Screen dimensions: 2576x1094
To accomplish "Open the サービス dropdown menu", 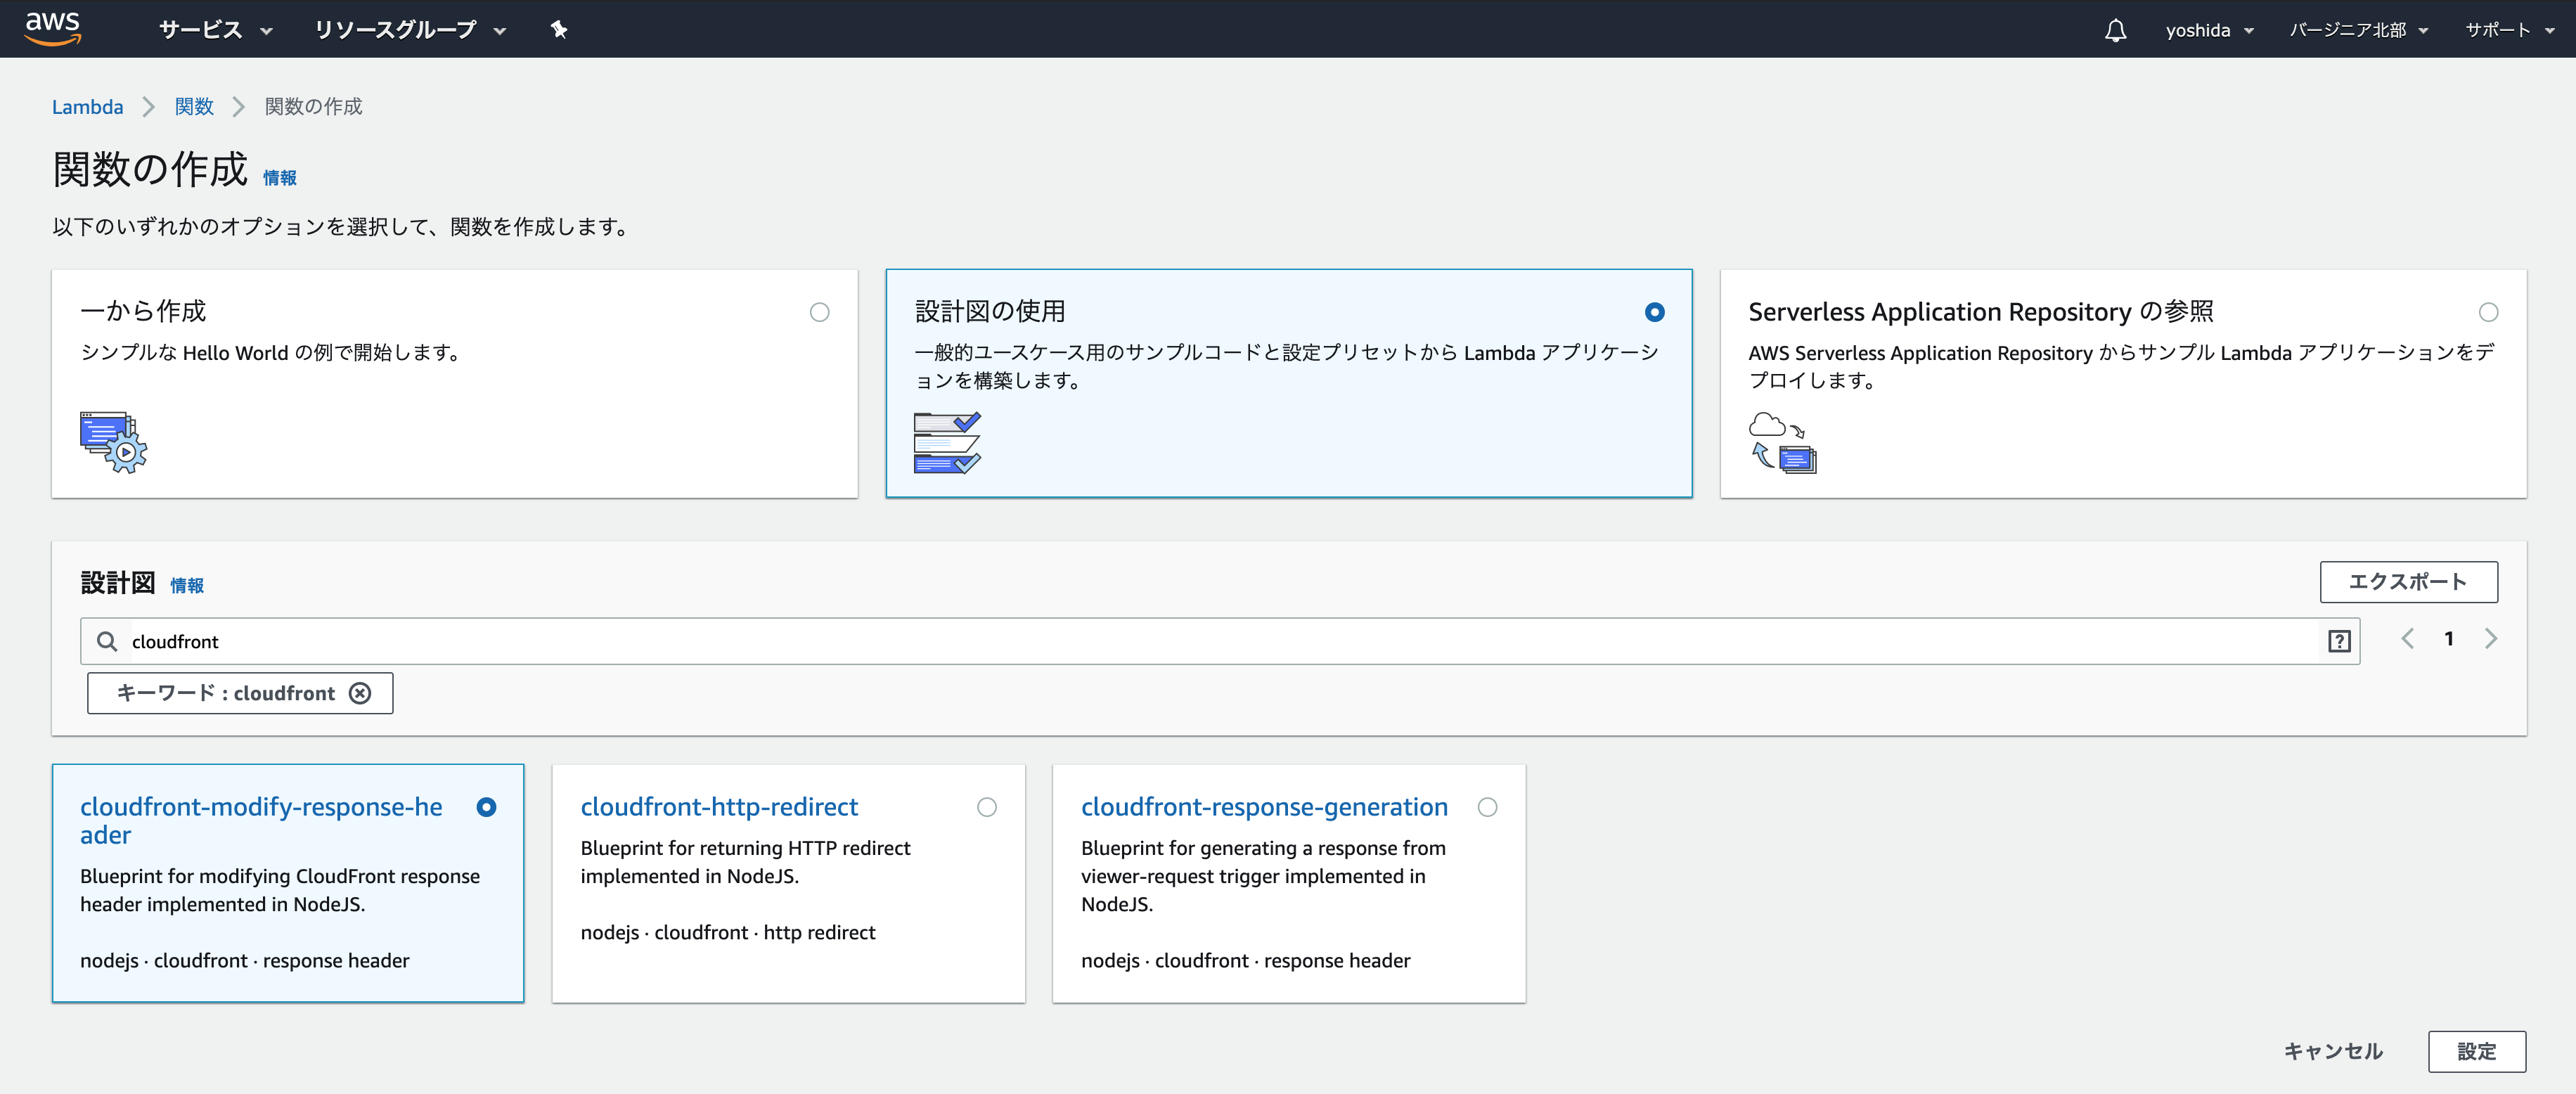I will pyautogui.click(x=216, y=30).
